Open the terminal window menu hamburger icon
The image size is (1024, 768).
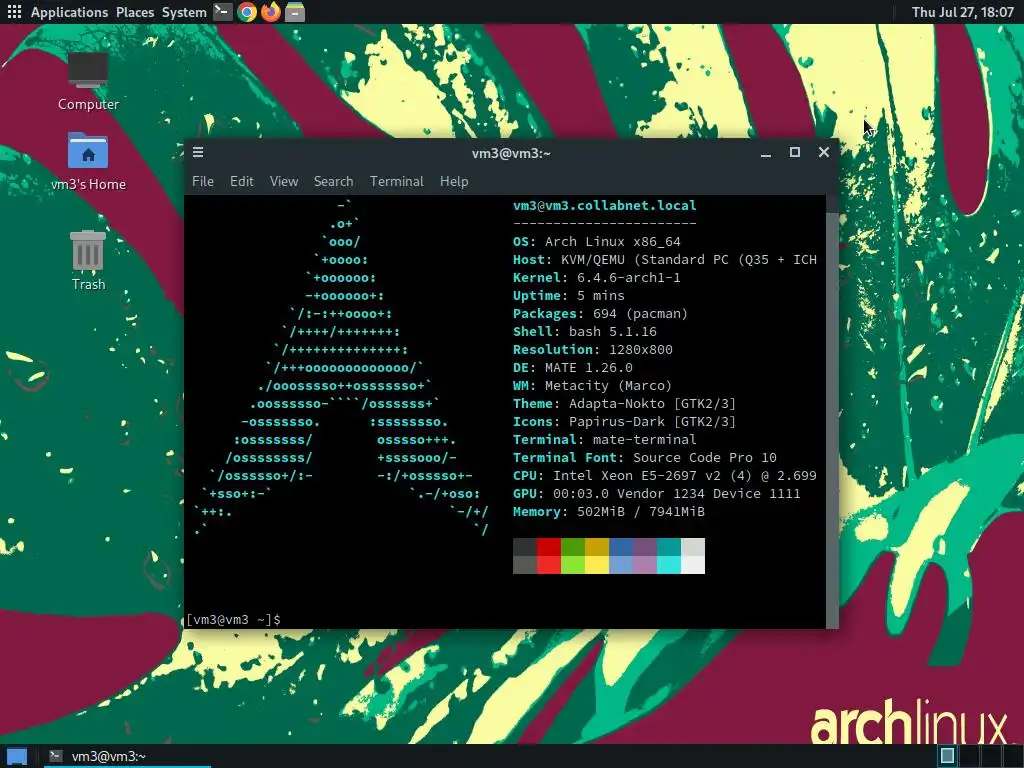click(x=198, y=152)
